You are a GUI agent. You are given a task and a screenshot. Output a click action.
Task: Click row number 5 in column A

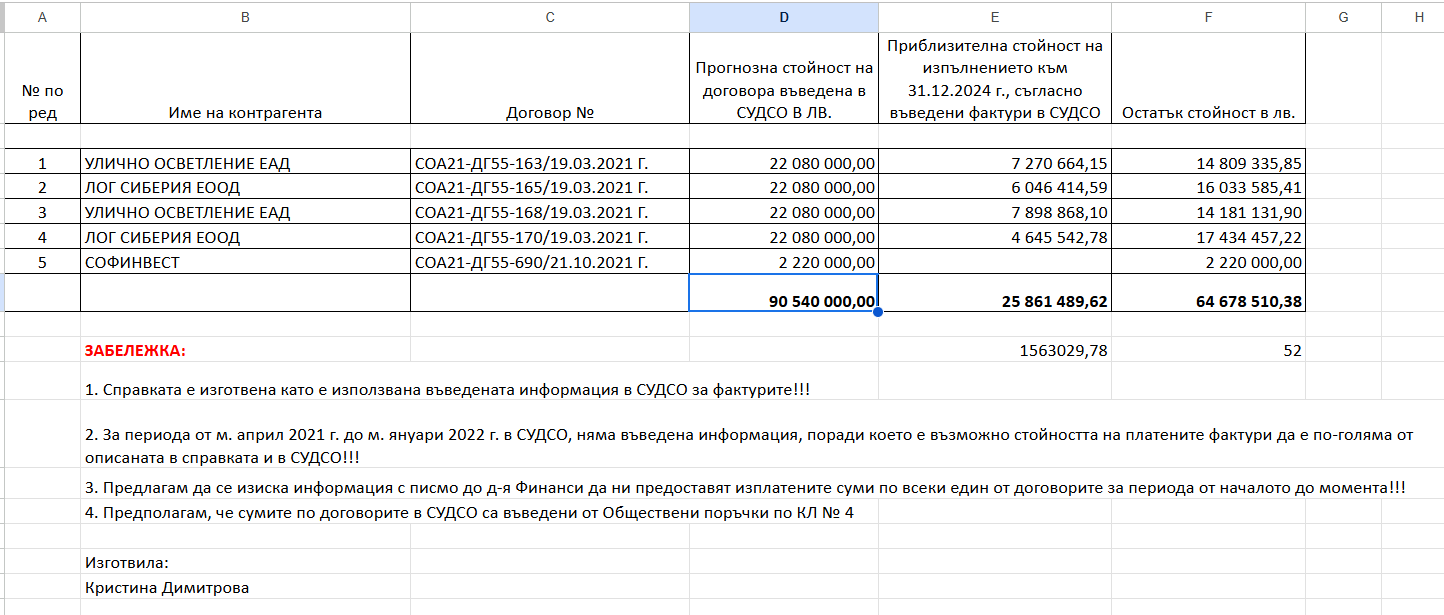(42, 263)
